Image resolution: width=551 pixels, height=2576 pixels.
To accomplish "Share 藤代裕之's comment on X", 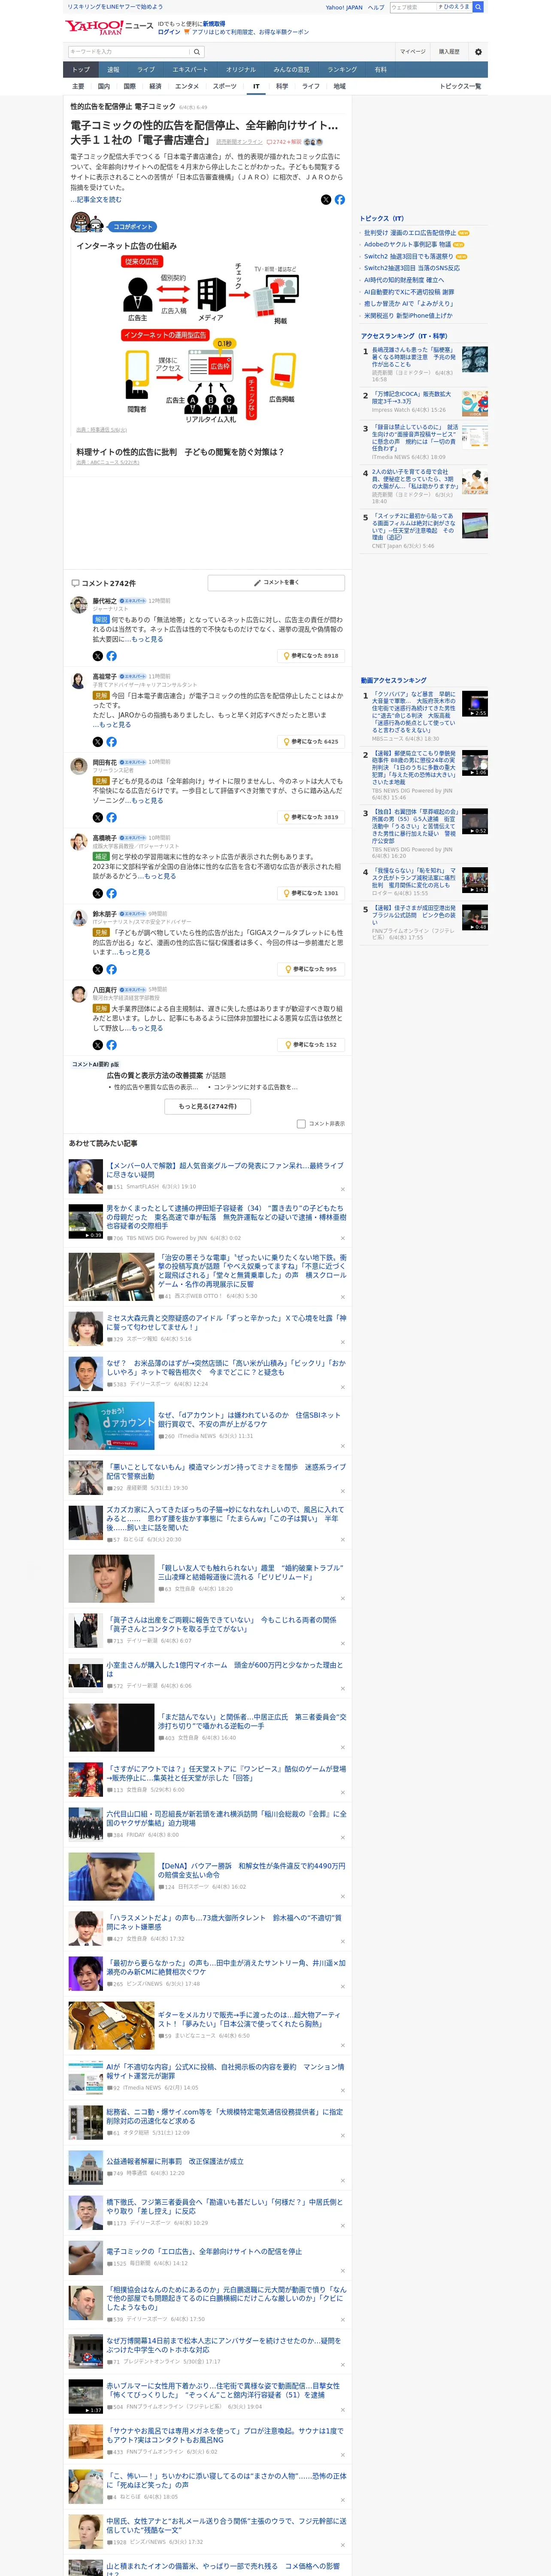I will point(98,656).
